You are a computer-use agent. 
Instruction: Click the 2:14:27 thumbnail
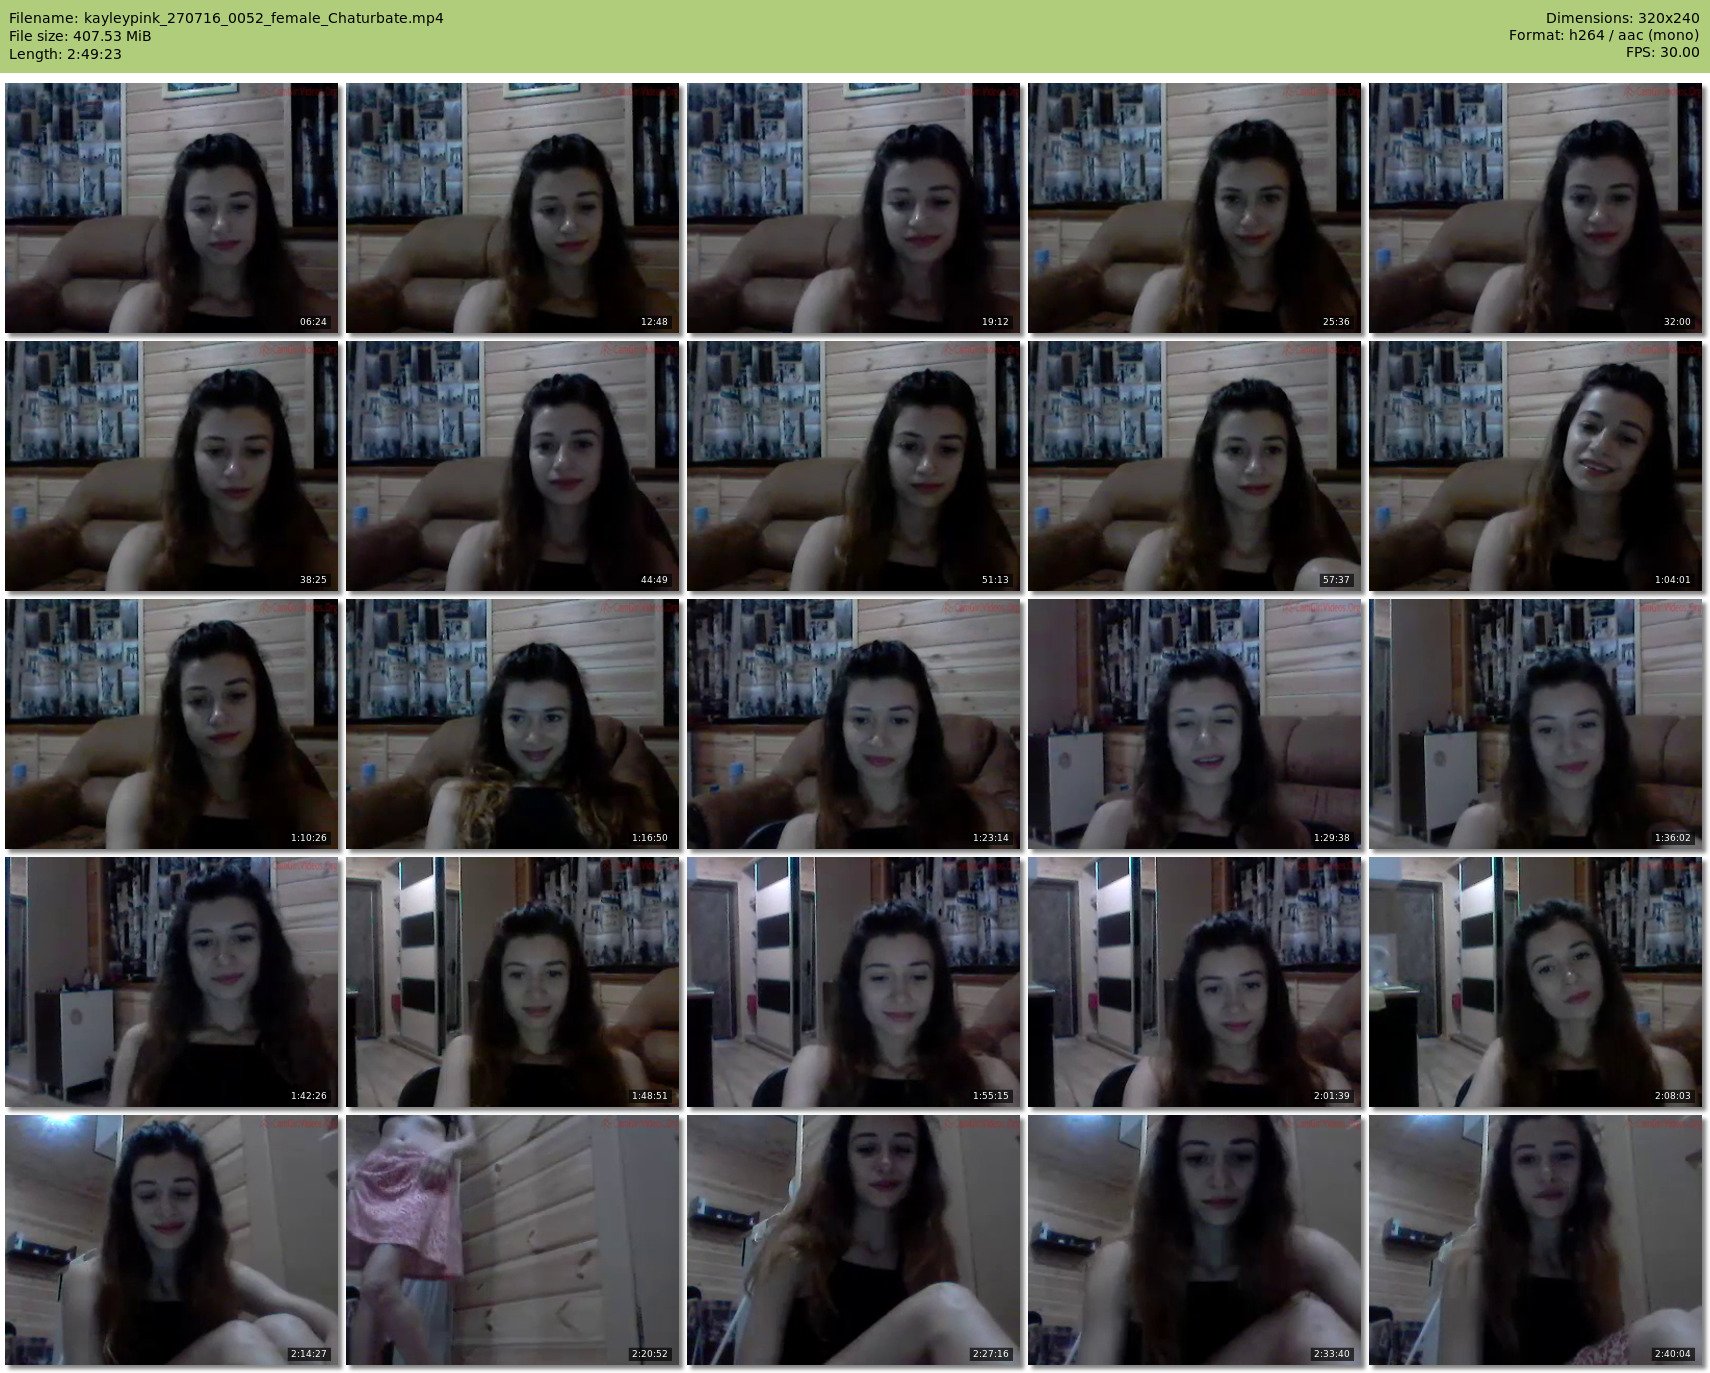point(172,1240)
